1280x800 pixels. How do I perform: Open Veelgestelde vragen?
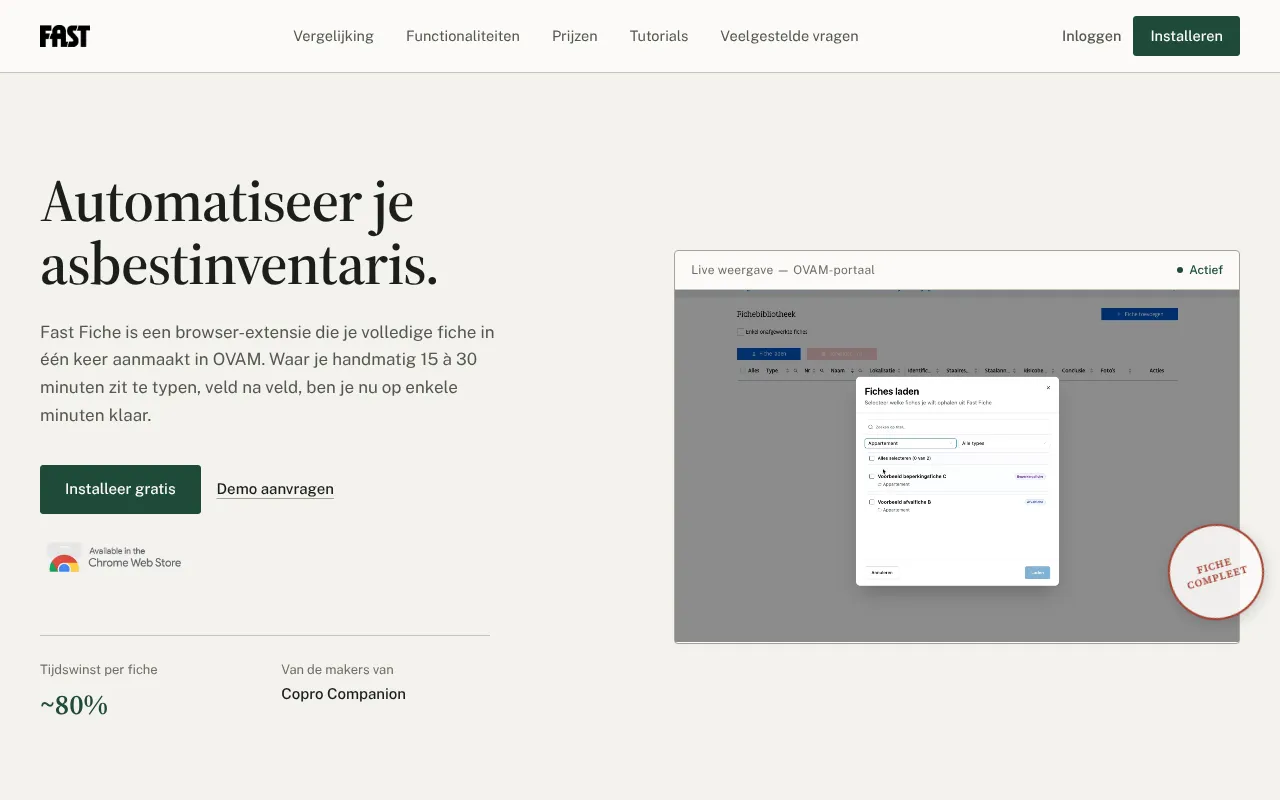tap(789, 36)
